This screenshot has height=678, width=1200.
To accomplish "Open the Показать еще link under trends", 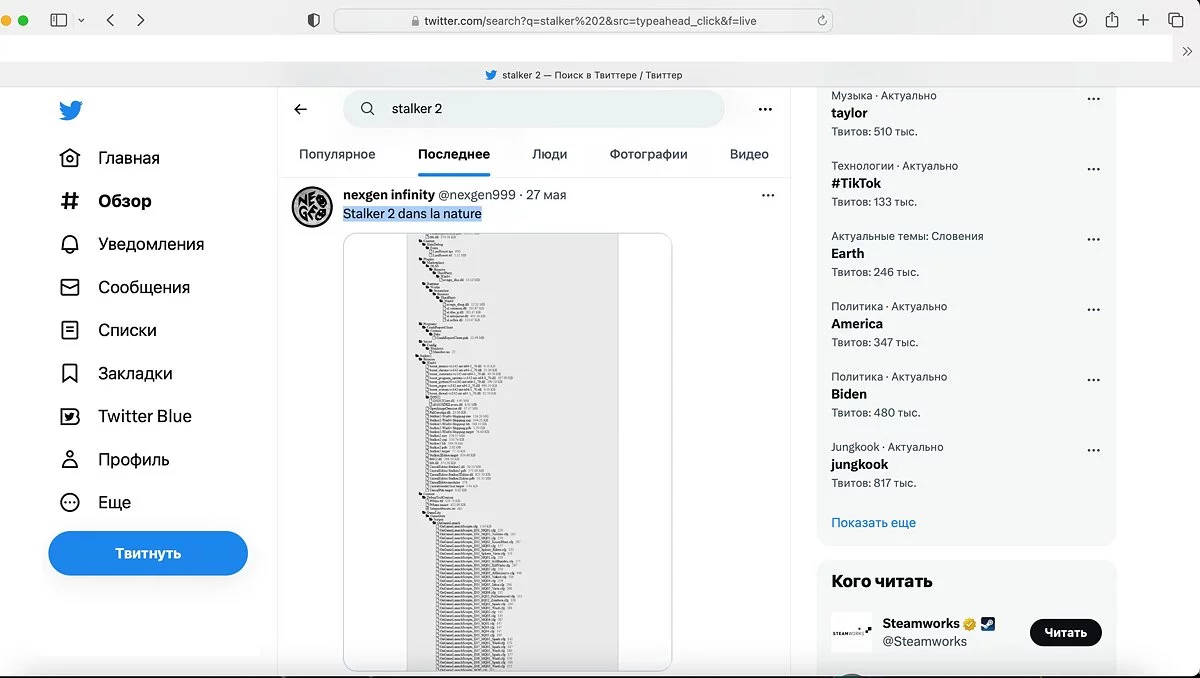I will pos(873,522).
